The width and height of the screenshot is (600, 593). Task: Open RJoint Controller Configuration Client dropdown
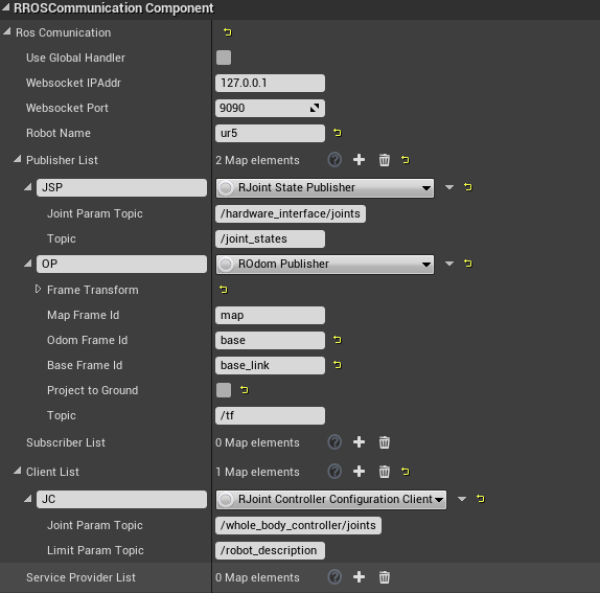point(331,499)
